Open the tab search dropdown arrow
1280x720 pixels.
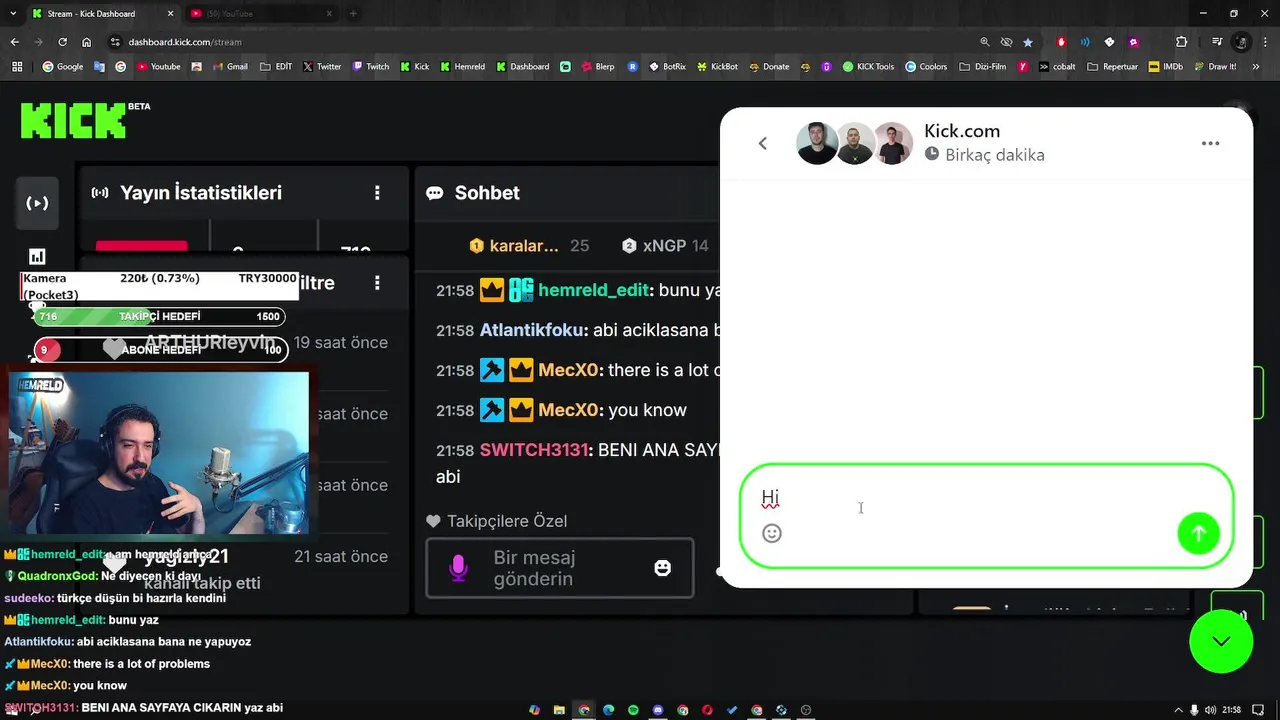click(11, 13)
